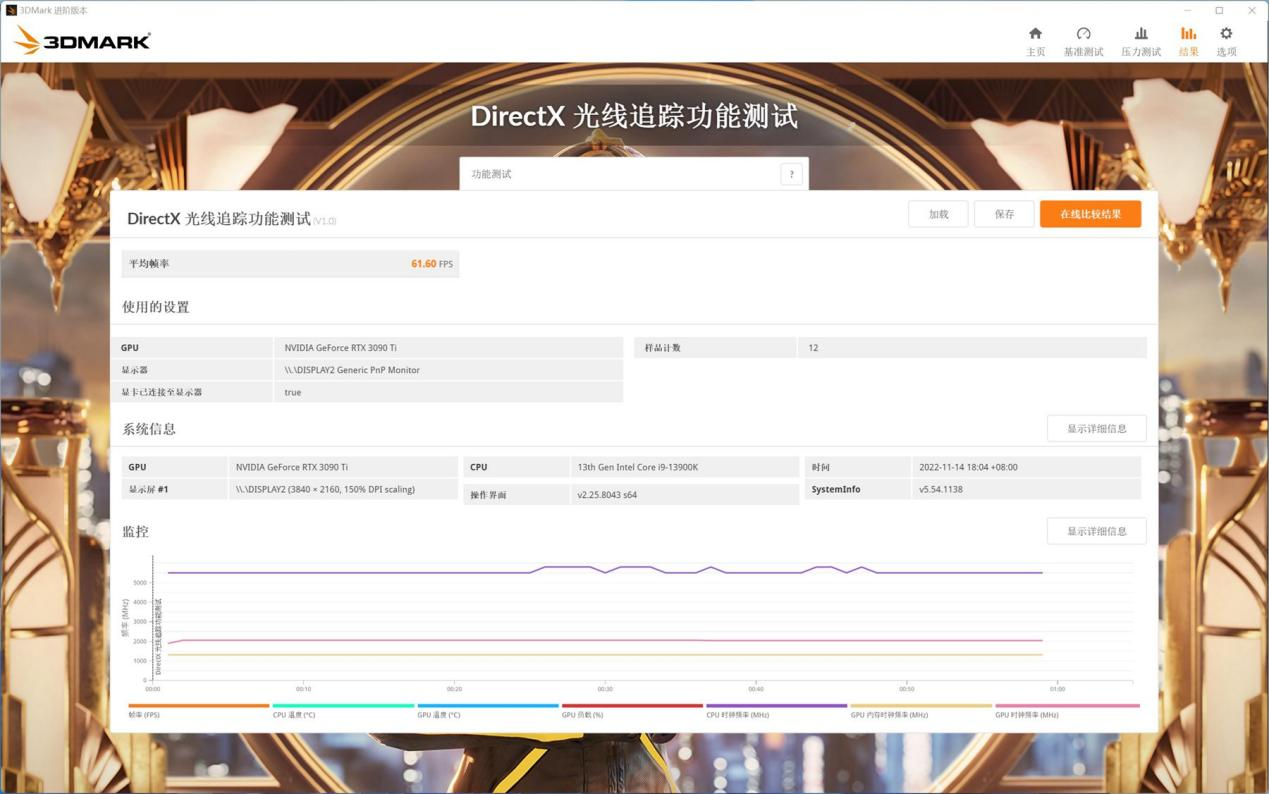1269x794 pixels.
Task: Click the 保存 save button
Action: [x=1004, y=214]
